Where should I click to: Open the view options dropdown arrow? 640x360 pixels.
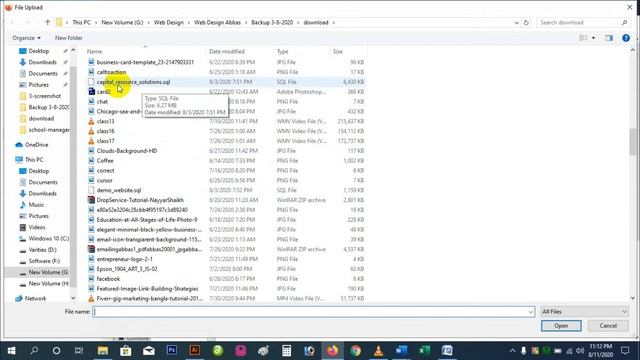pyautogui.click(x=593, y=38)
